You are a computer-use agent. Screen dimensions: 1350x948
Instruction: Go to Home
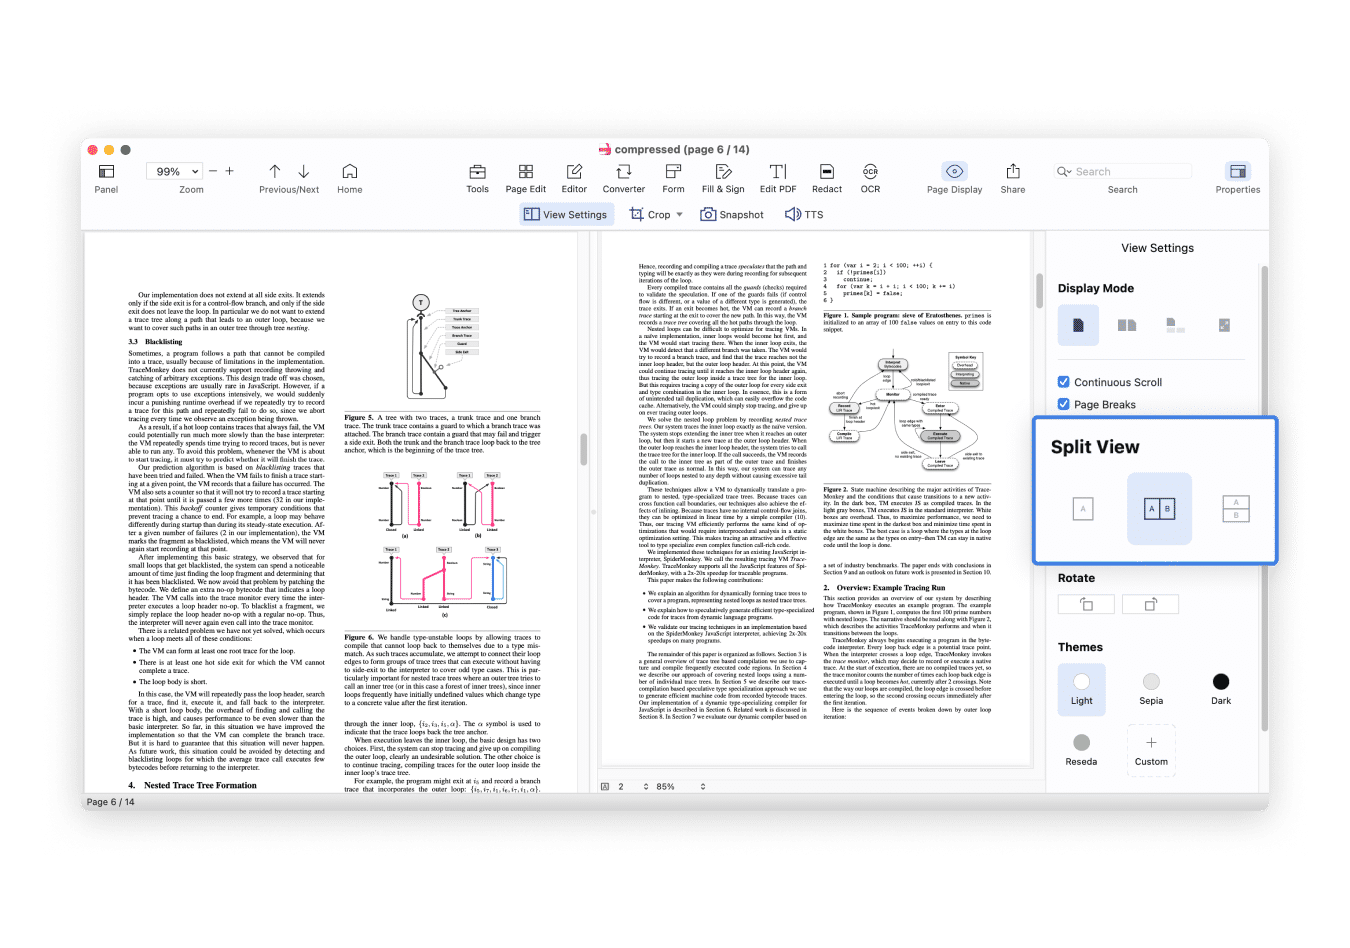click(349, 172)
